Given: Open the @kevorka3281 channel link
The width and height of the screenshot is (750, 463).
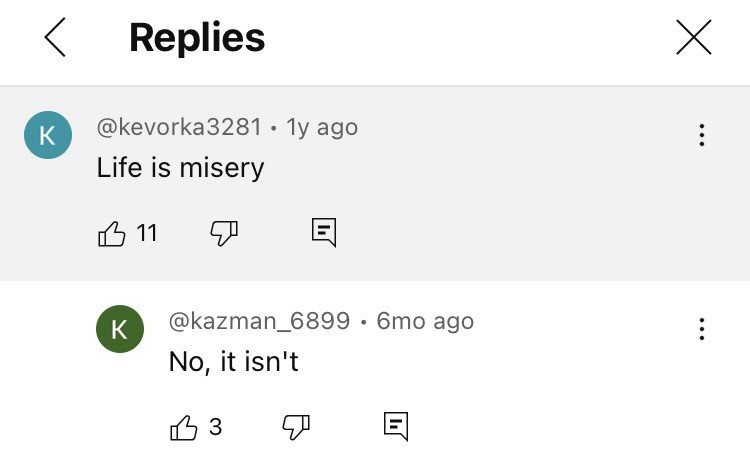Looking at the screenshot, I should click(x=179, y=127).
